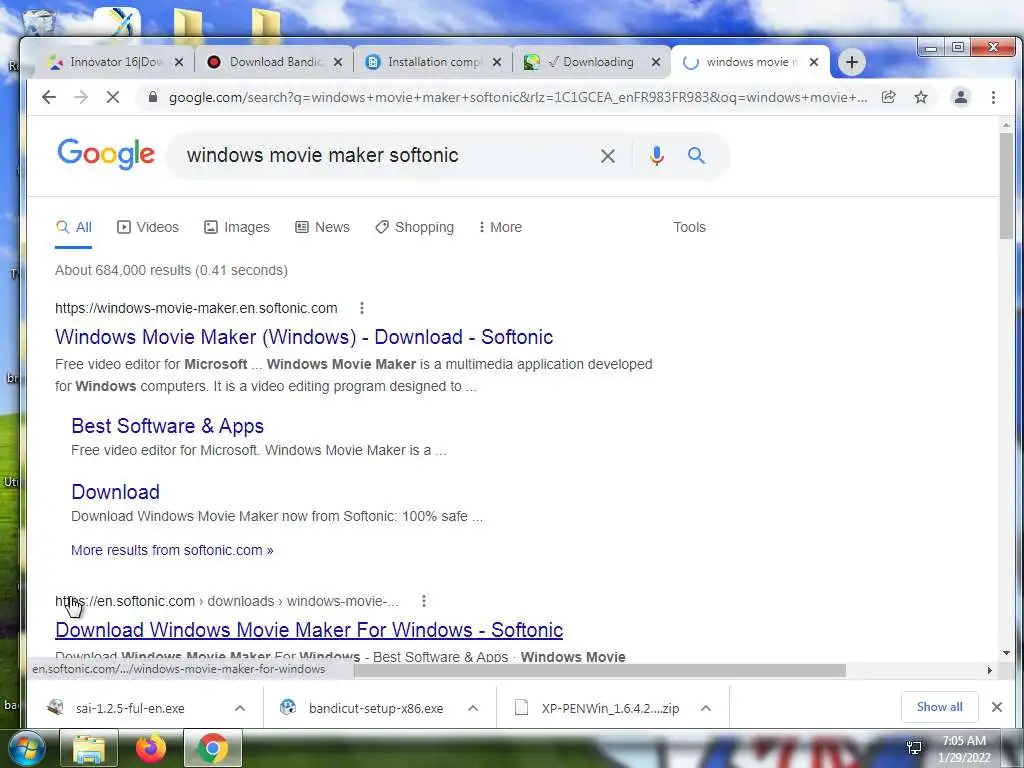Image resolution: width=1024 pixels, height=768 pixels.
Task: Go back to the previous page
Action: pos(49,97)
